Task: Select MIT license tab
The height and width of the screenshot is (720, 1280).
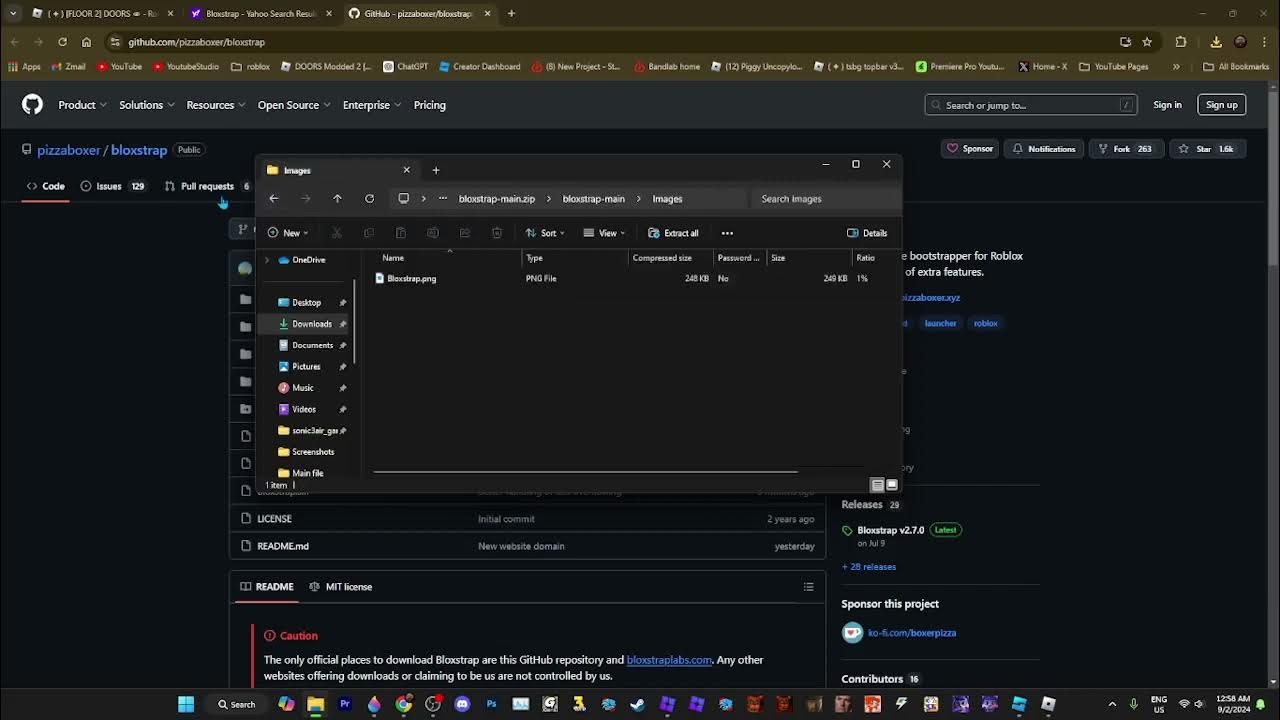Action: point(341,587)
